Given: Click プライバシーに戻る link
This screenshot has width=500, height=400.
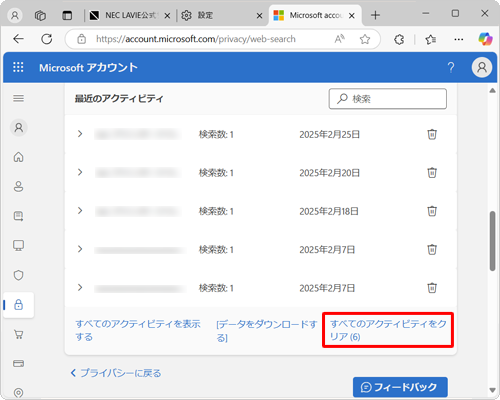Looking at the screenshot, I should 116,373.
